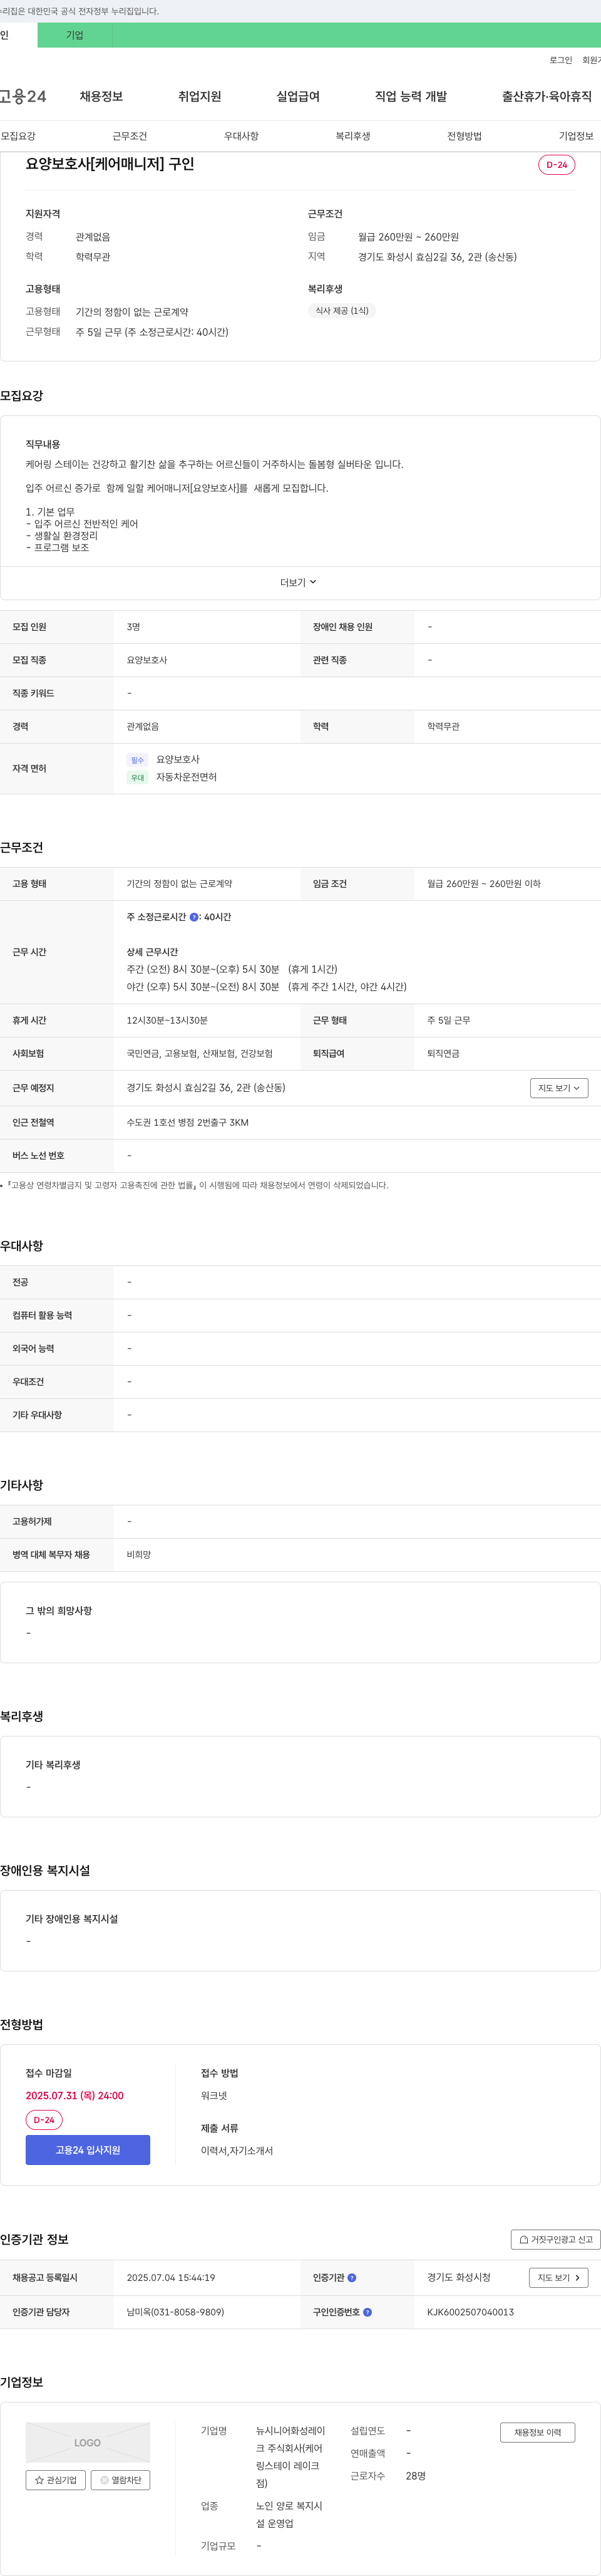Click the 고용24 입사지원 button

88,2149
